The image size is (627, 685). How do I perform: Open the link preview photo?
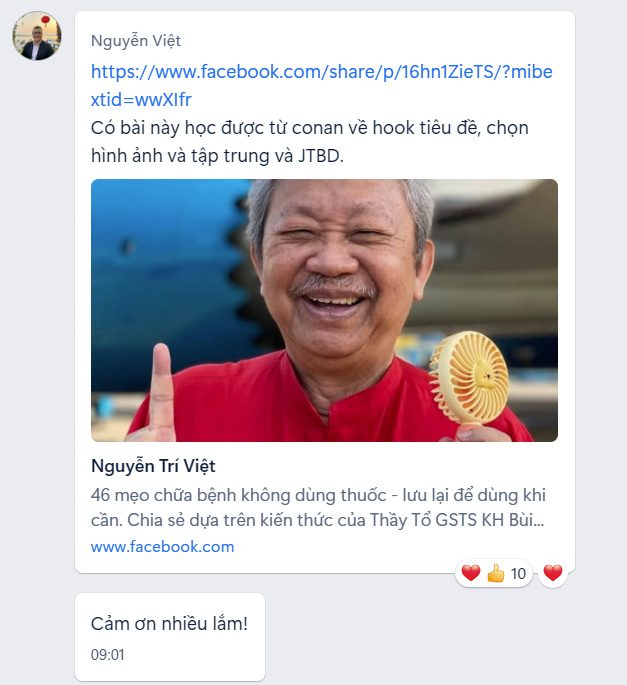pos(324,310)
